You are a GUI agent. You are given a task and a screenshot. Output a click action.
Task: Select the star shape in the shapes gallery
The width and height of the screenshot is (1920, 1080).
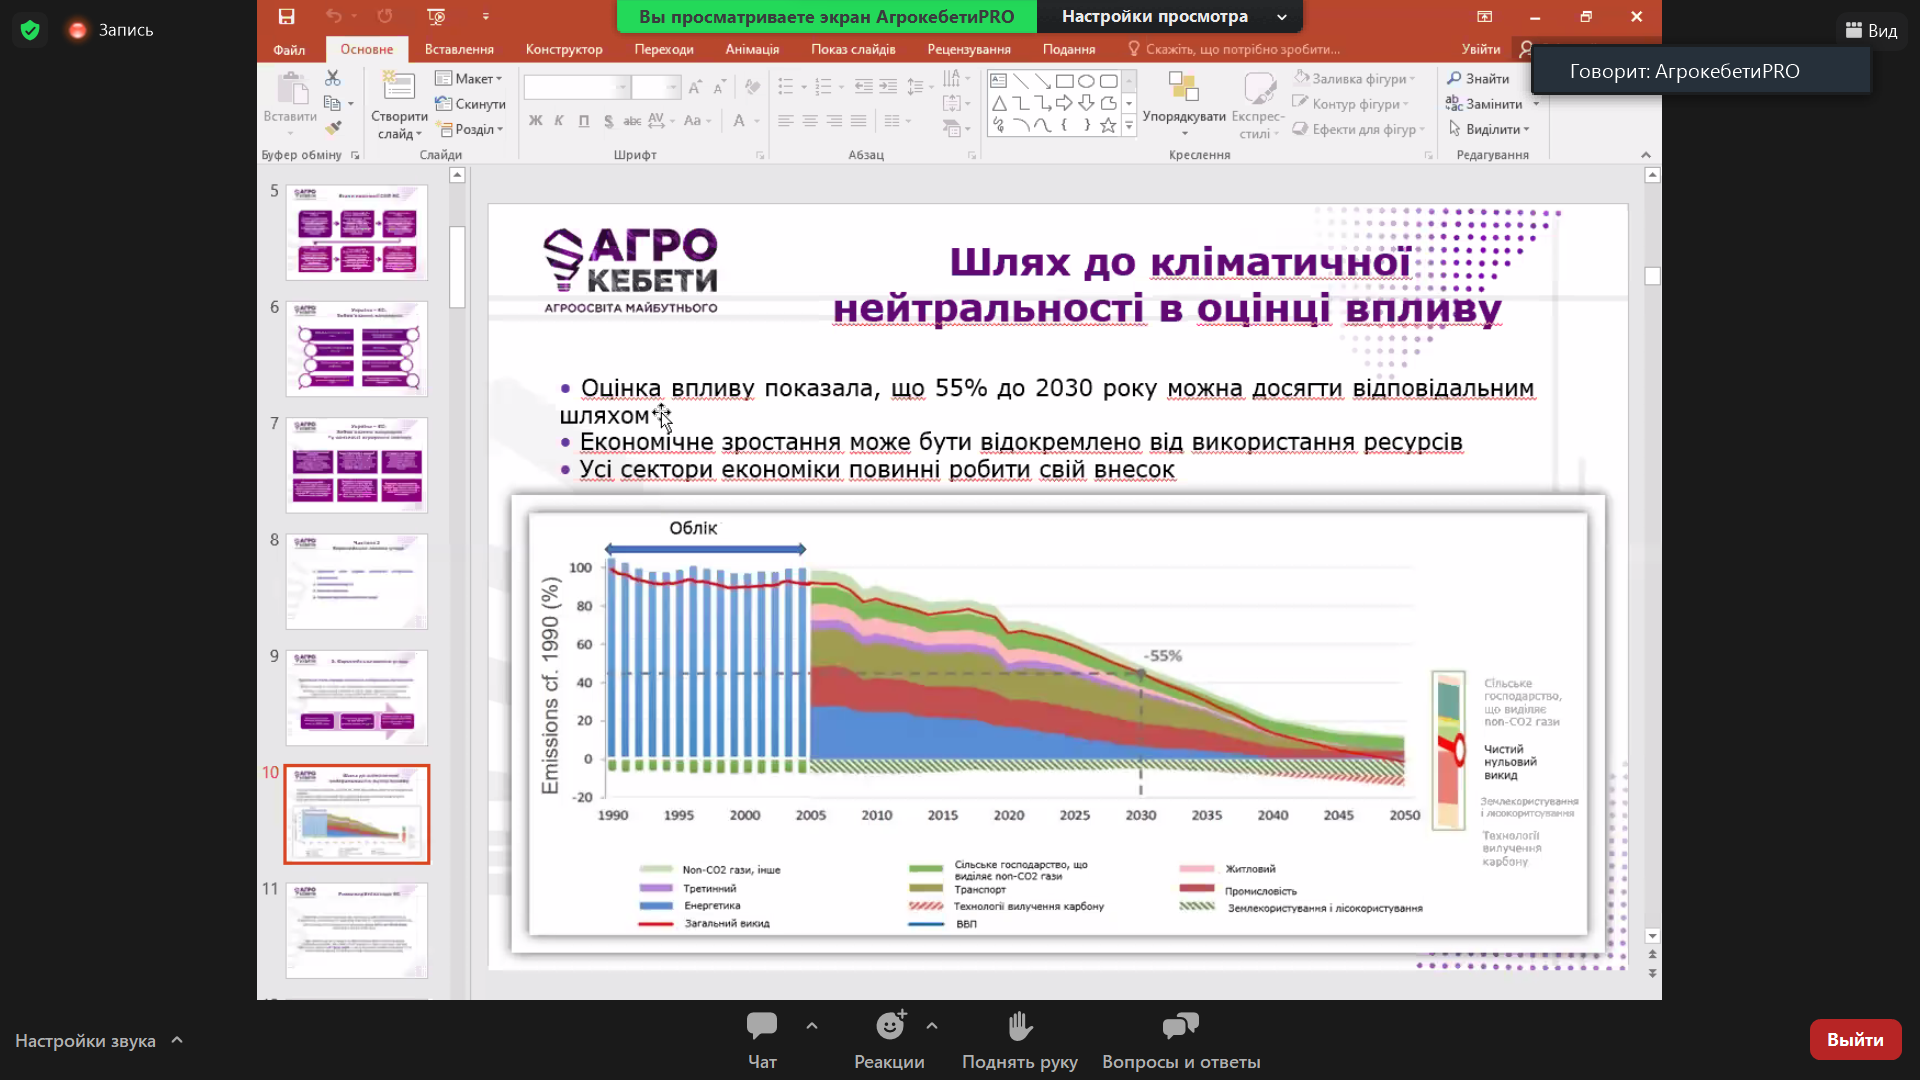1107,126
